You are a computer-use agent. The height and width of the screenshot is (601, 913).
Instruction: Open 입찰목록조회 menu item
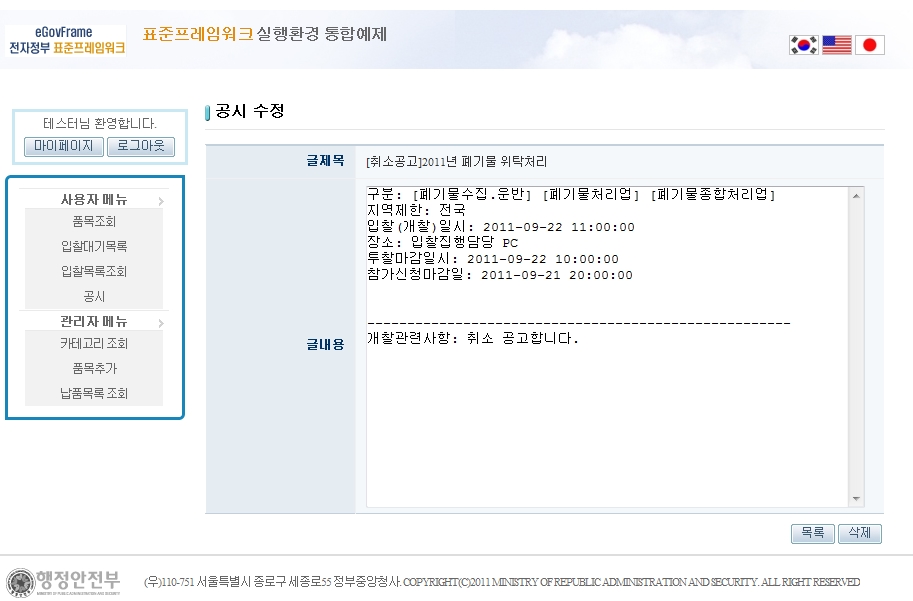click(94, 272)
